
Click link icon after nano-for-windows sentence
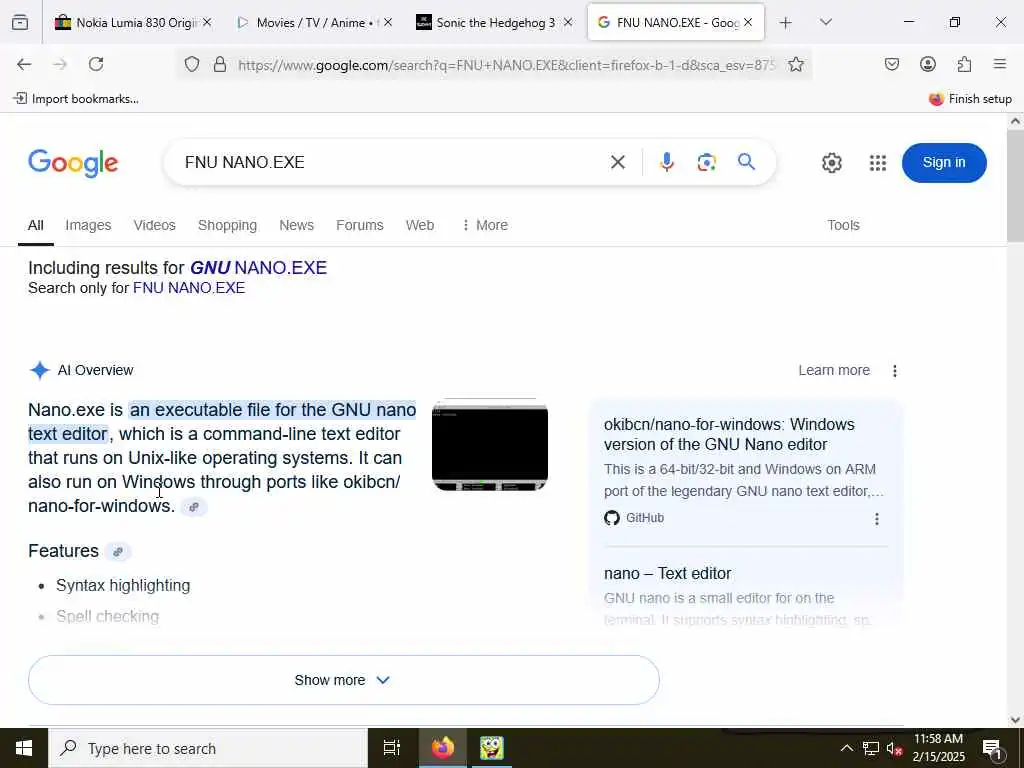coord(194,507)
